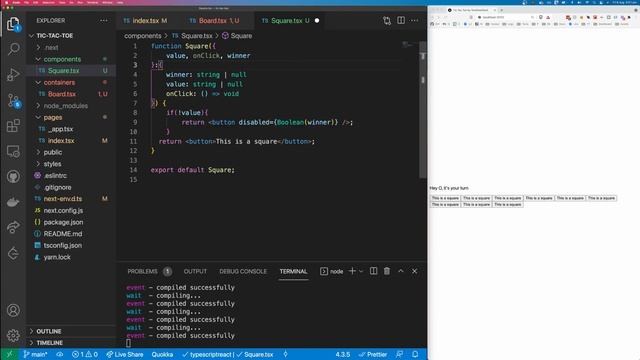Open the Run and Debug view

click(13, 75)
